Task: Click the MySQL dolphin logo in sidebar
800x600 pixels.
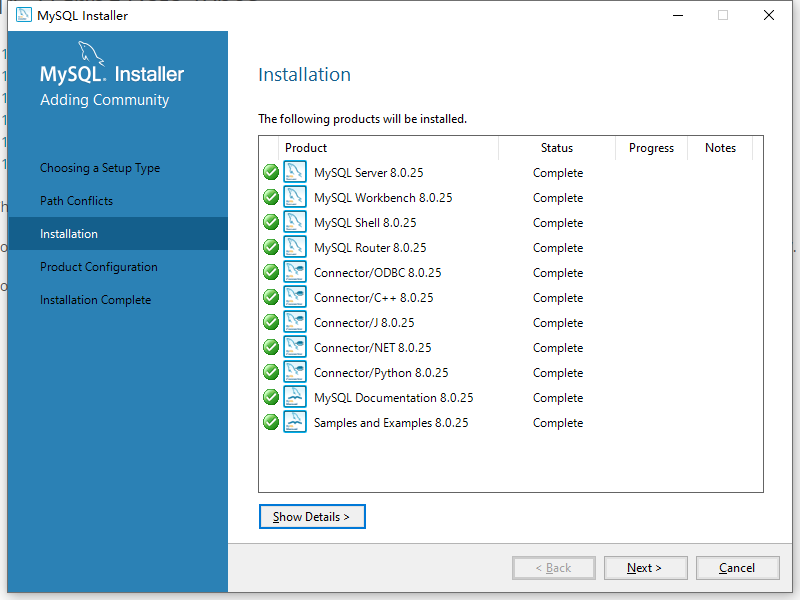Action: coord(91,53)
